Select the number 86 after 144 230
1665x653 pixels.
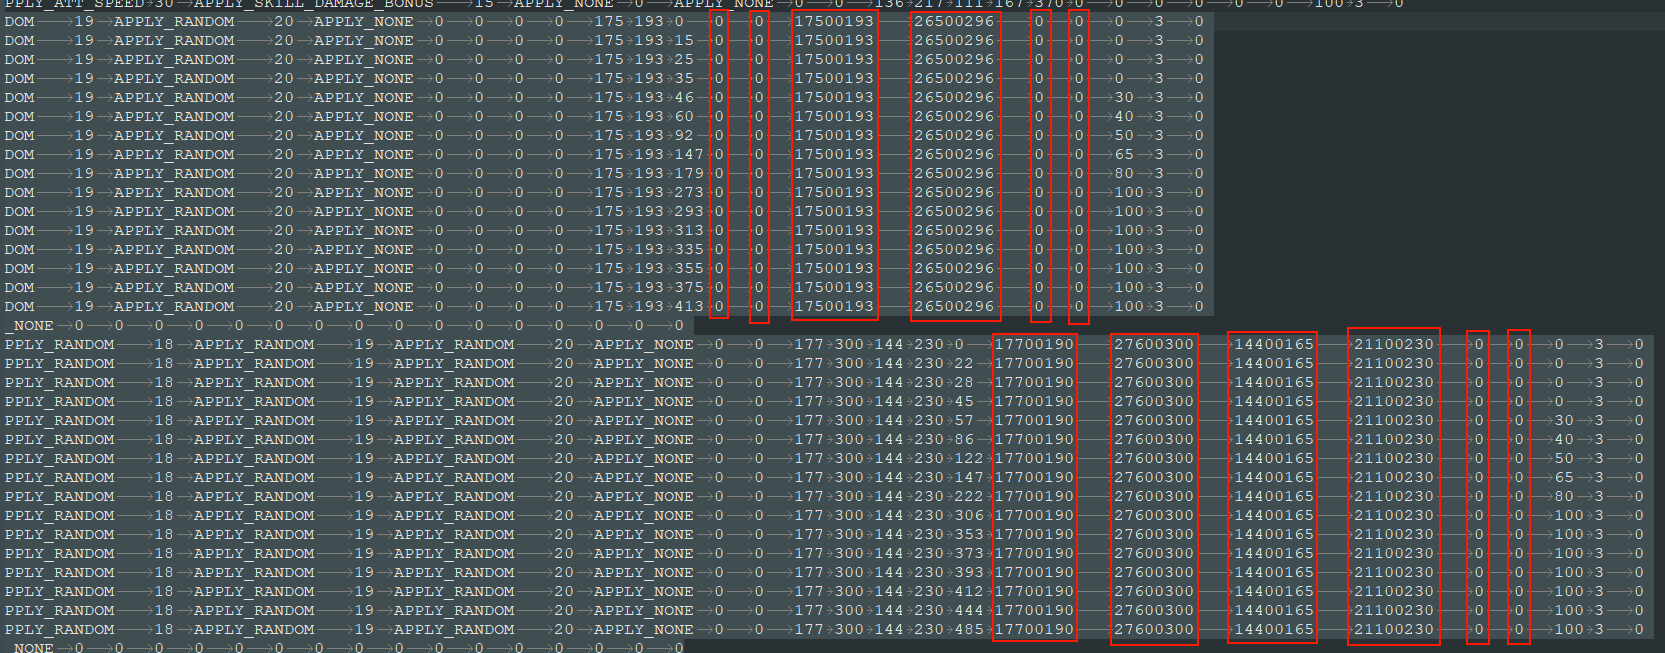964,440
